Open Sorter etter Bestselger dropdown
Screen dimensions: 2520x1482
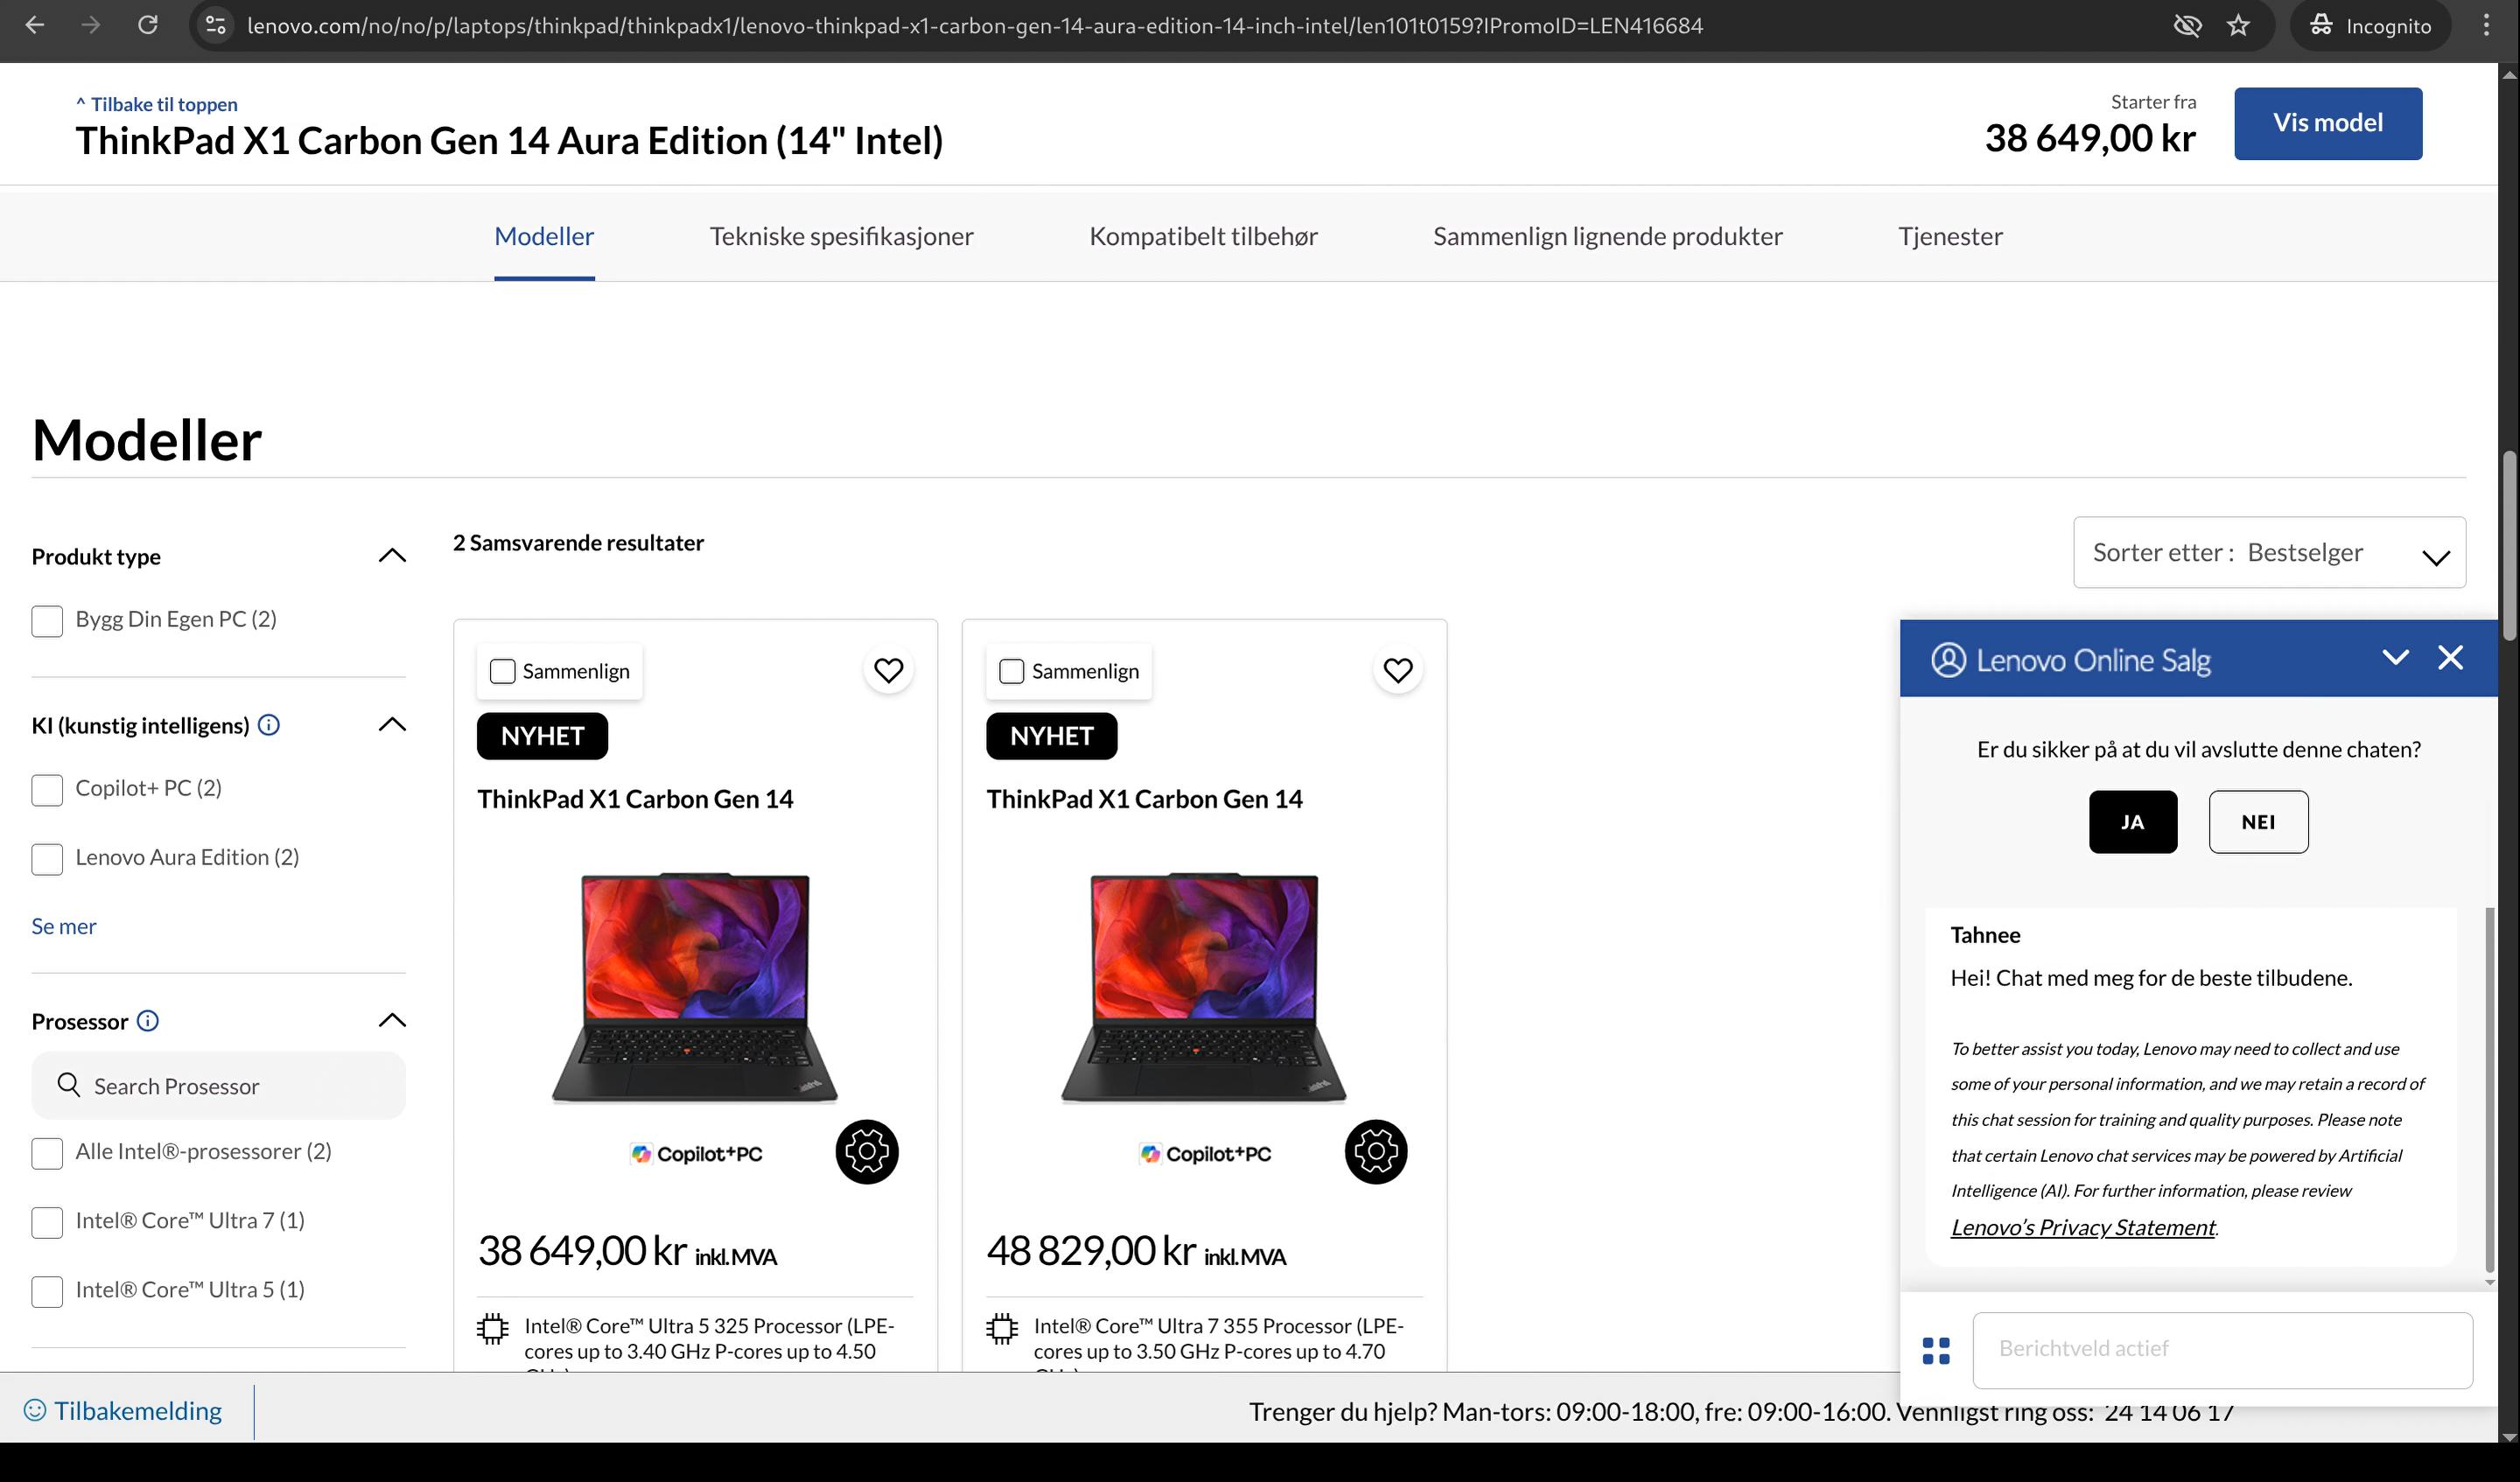click(x=2268, y=553)
